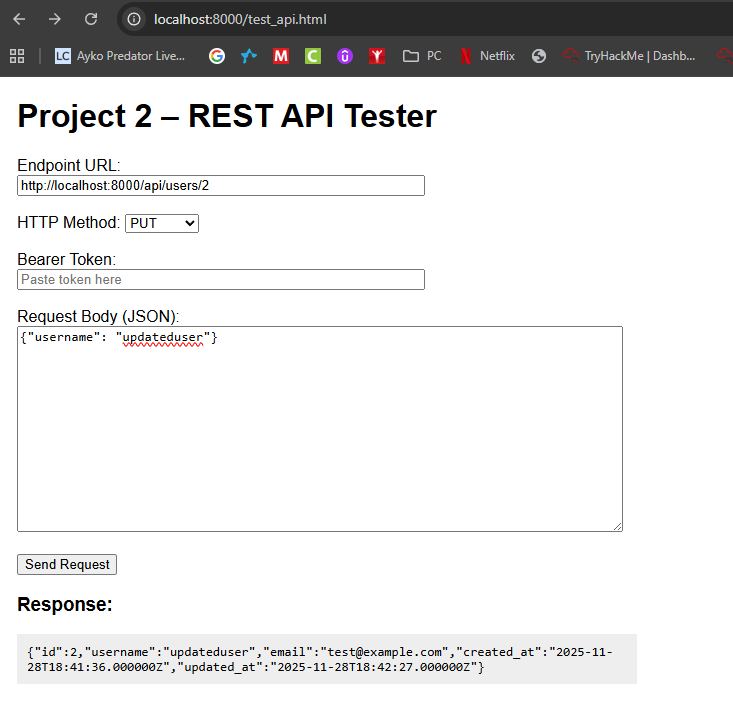Open the Google bookmark
Image resolution: width=733 pixels, height=711 pixels.
(x=217, y=56)
